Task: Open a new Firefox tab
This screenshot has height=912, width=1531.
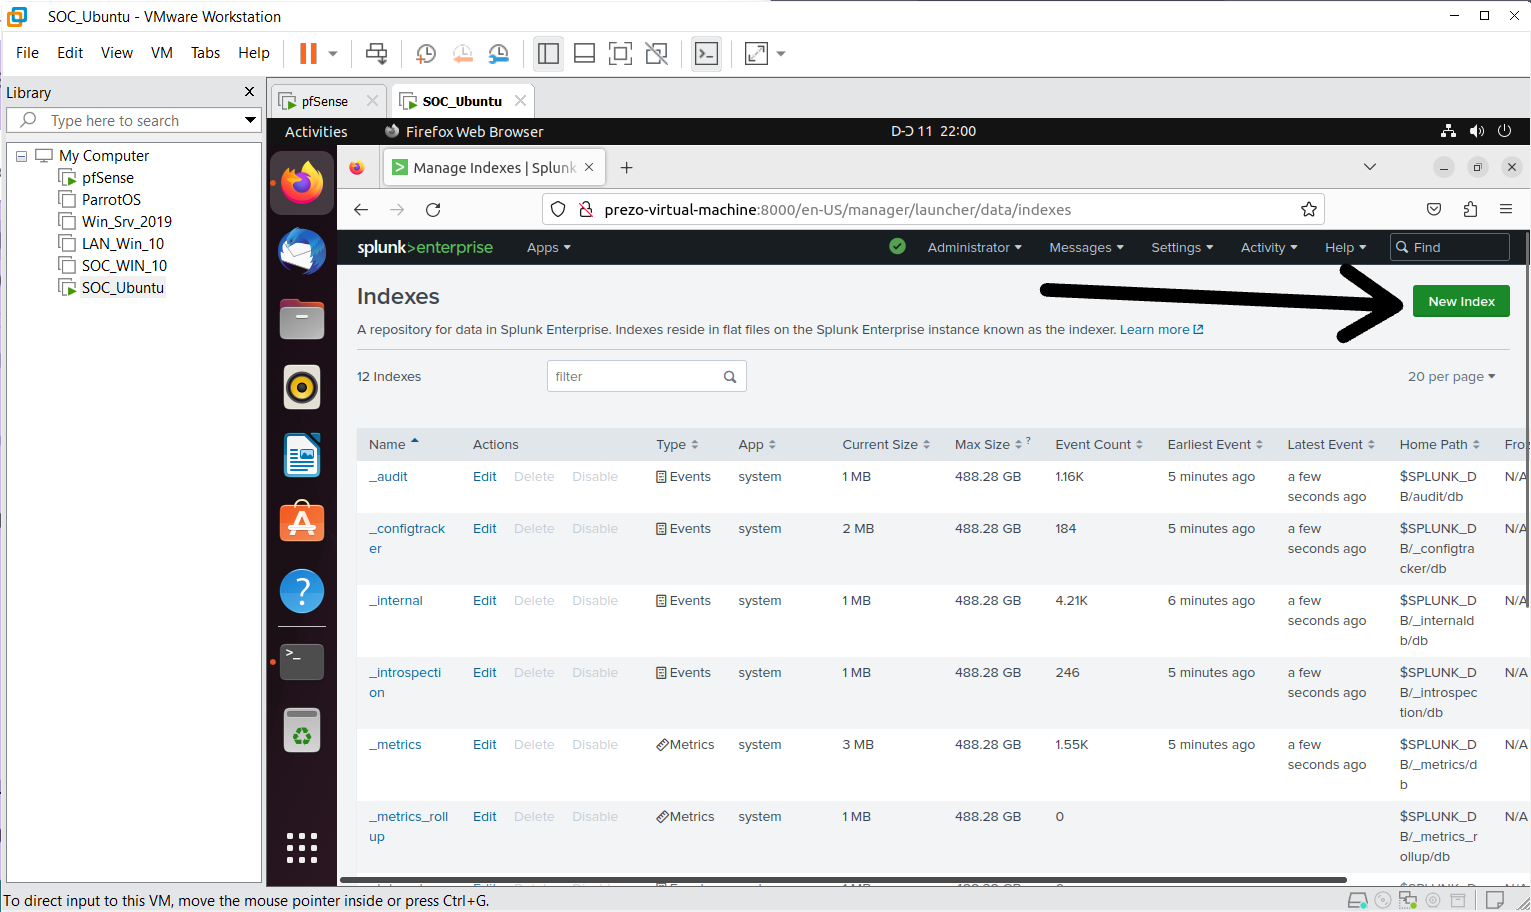Action: click(x=626, y=167)
